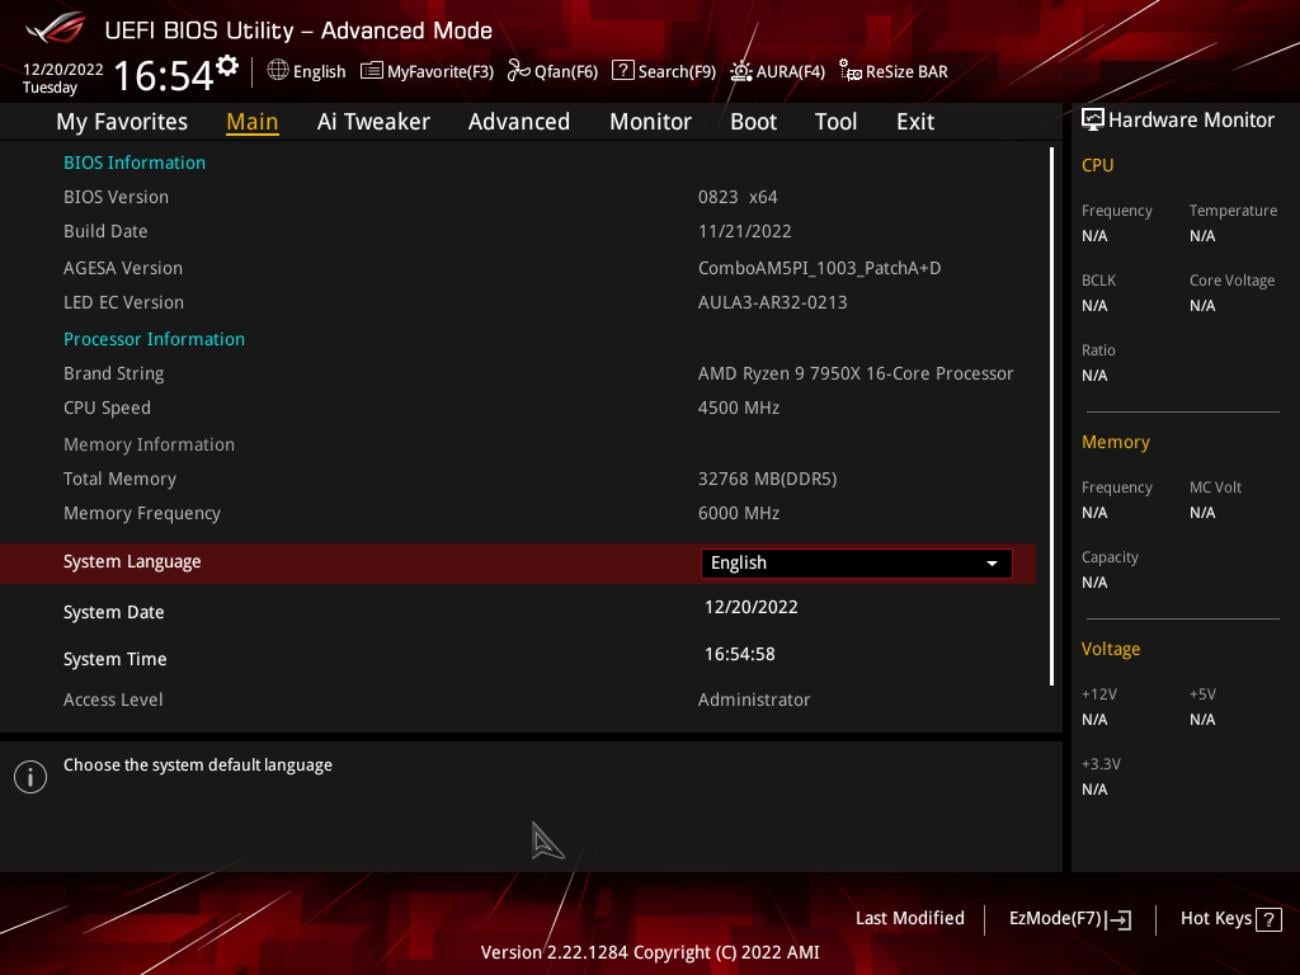Toggle AURA(F4) lighting
Image resolution: width=1300 pixels, height=975 pixels.
click(777, 71)
